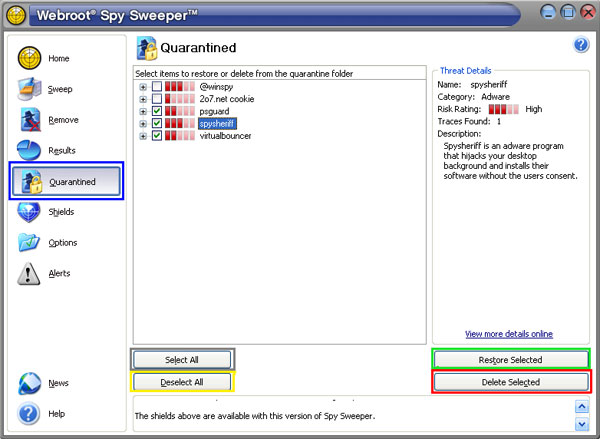Viewport: 600px width, 439px height.
Task: Click 'Traces Found: 1' text
Action: pyautogui.click(x=469, y=121)
